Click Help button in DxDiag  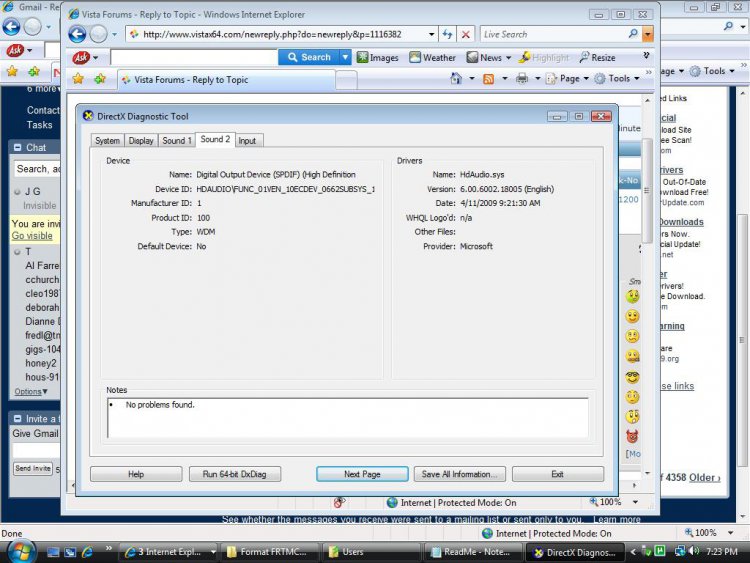136,474
